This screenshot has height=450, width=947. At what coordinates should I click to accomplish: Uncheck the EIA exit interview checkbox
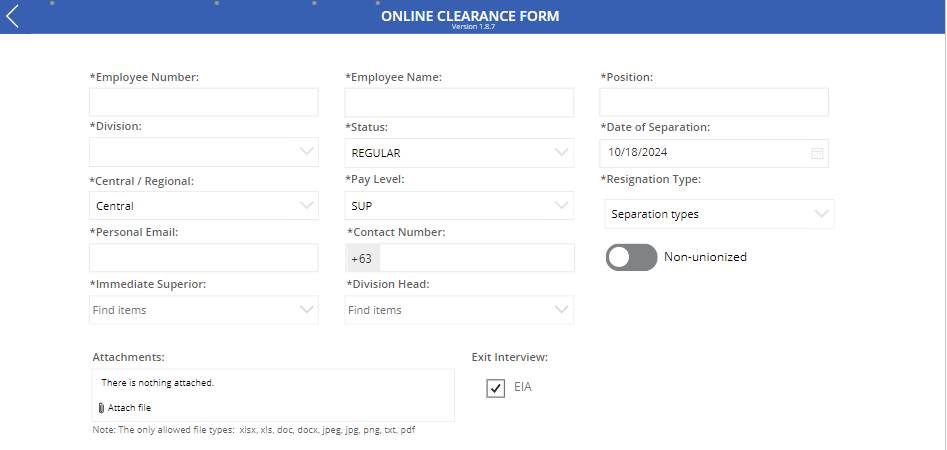[x=496, y=388]
